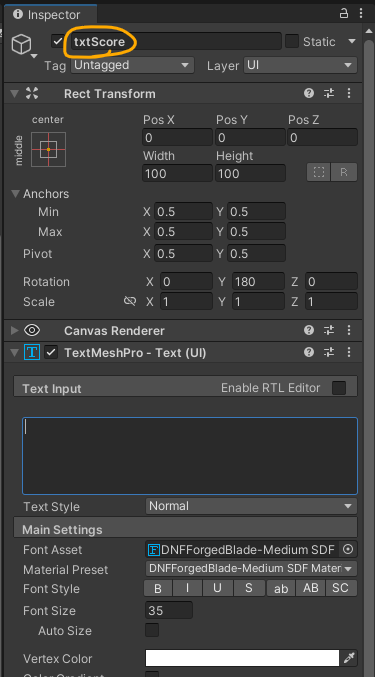Open the Inspector panel kebab menu

tap(361, 13)
